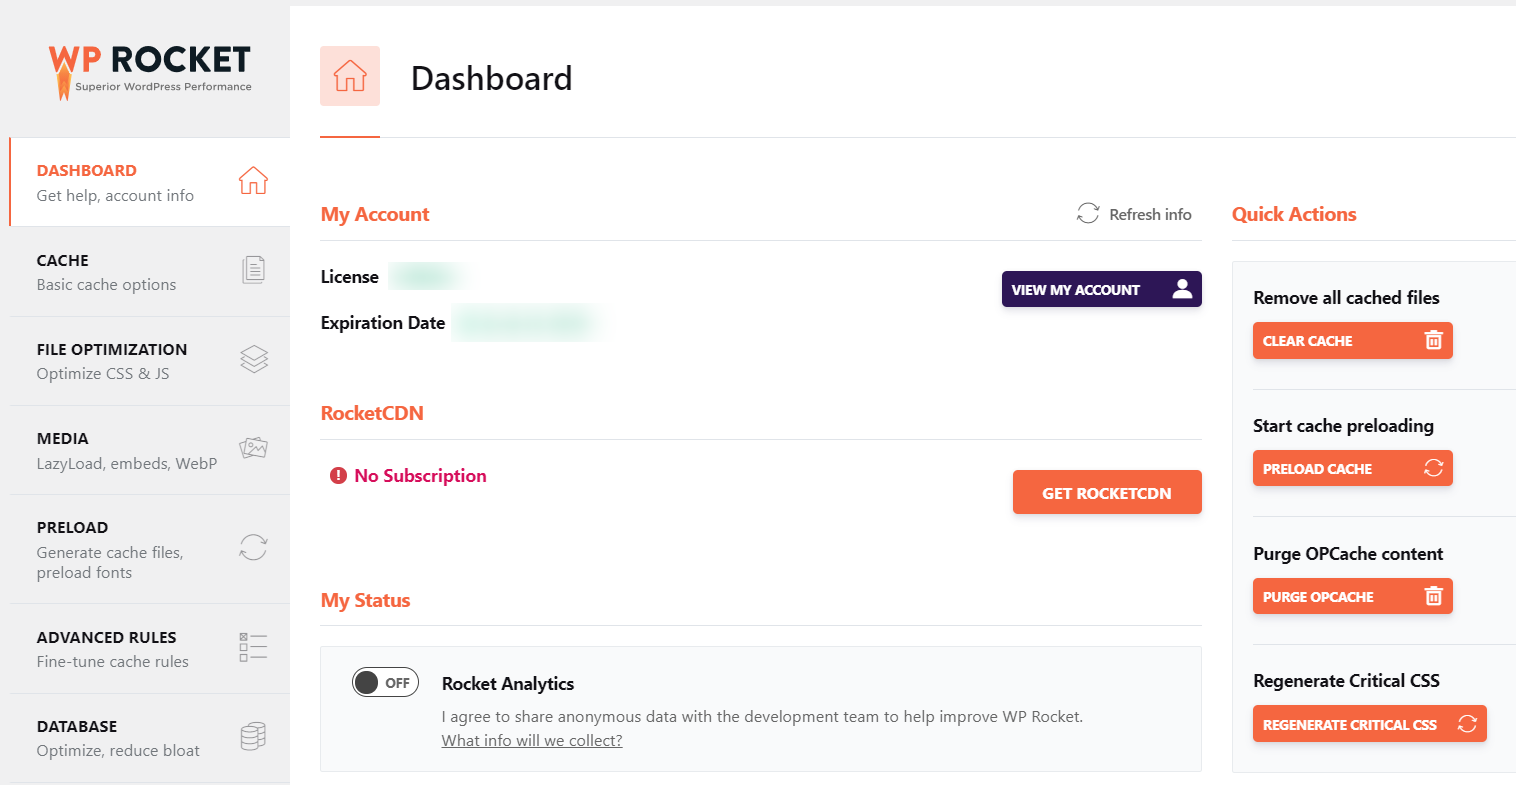1516x785 pixels.
Task: Click the large home icon beside Dashboard title
Action: click(350, 76)
